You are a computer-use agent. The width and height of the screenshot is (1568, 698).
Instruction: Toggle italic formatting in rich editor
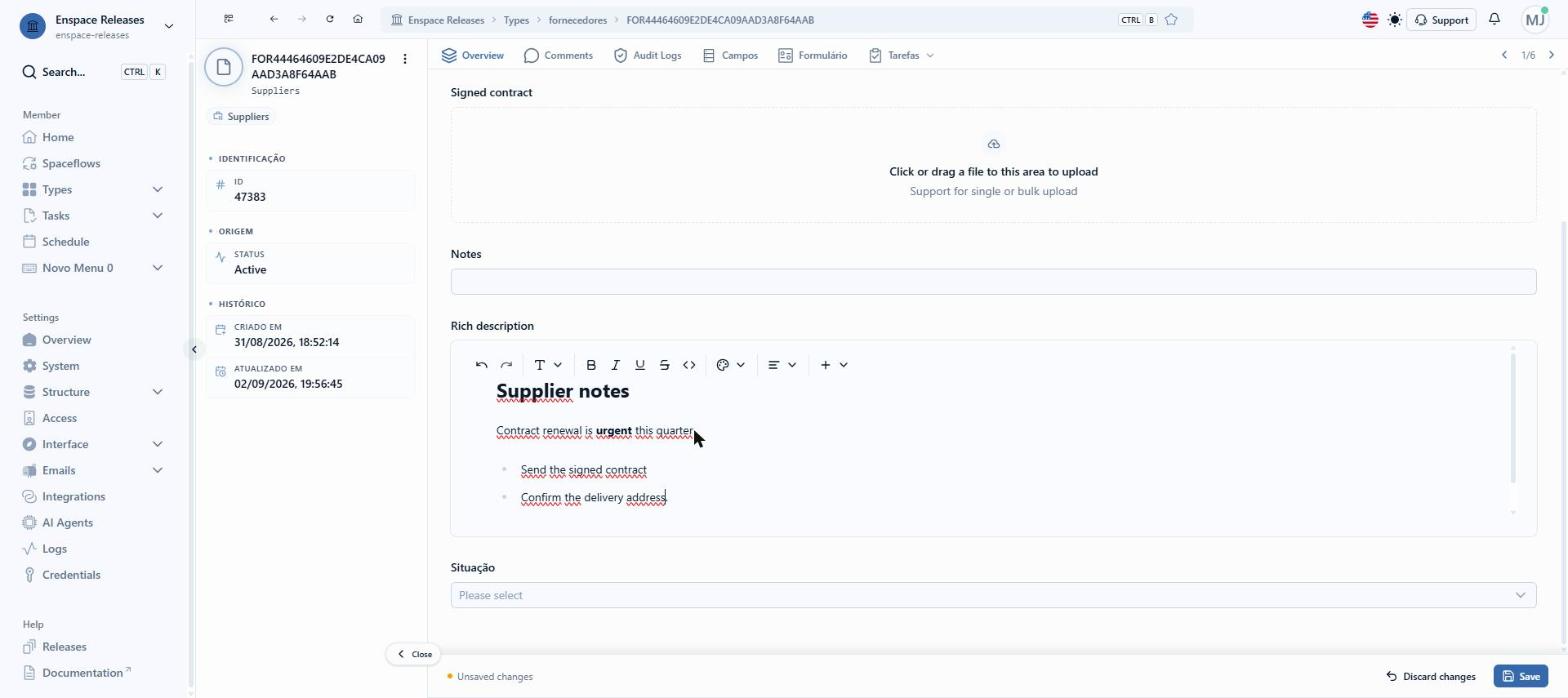(616, 365)
